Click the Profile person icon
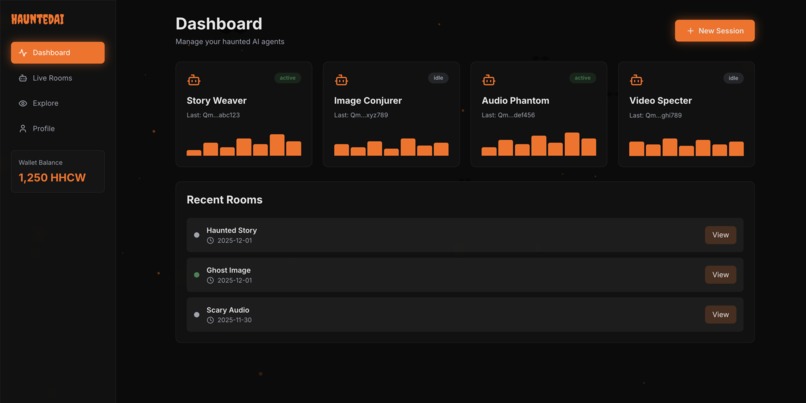806x403 pixels. click(x=23, y=129)
